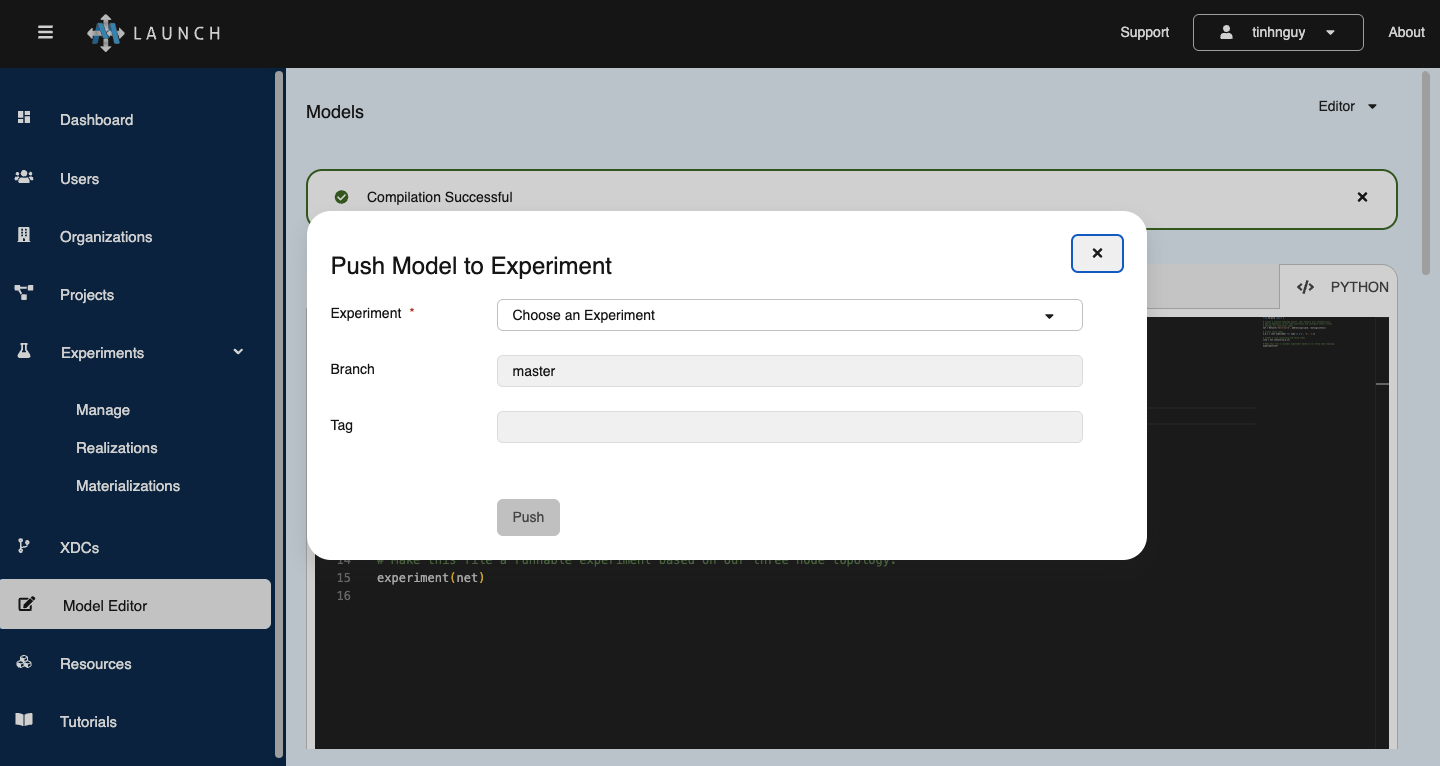1440x766 pixels.
Task: Click the XDCs branch icon
Action: (x=24, y=546)
